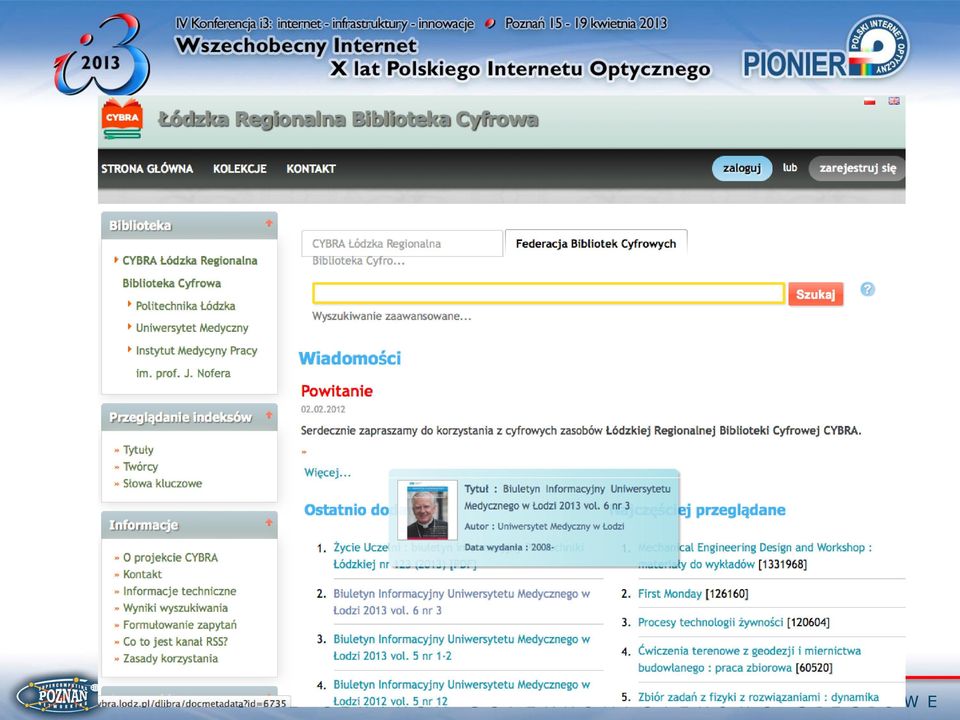This screenshot has width=960, height=720.
Task: Open KONTAKT menu item
Action: [x=311, y=168]
